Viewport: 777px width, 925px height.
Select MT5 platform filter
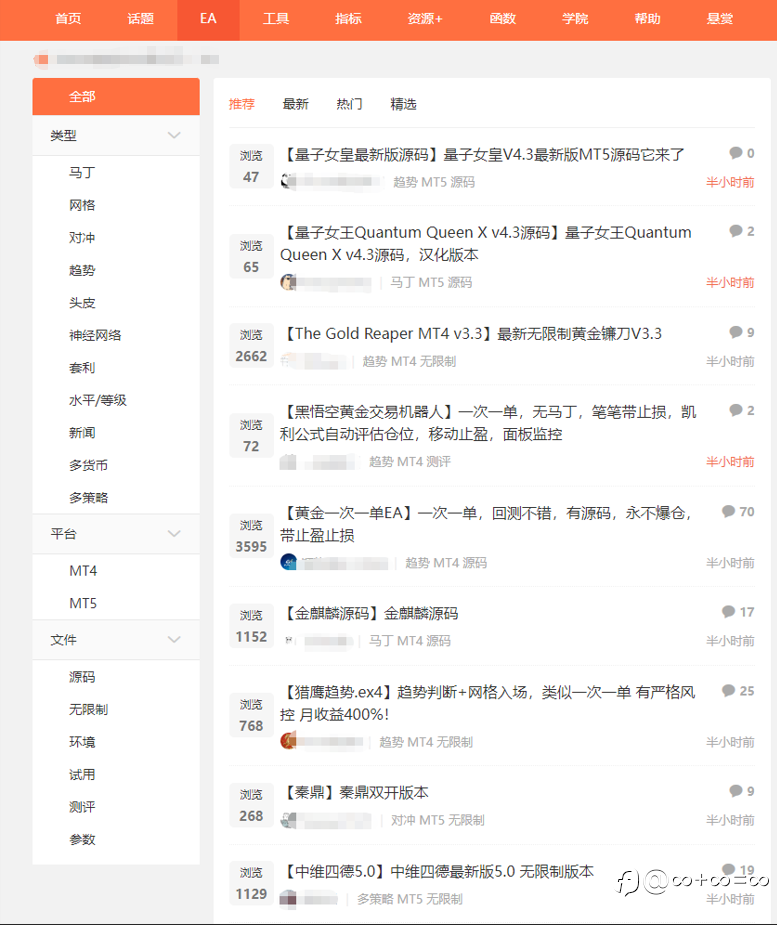(83, 603)
